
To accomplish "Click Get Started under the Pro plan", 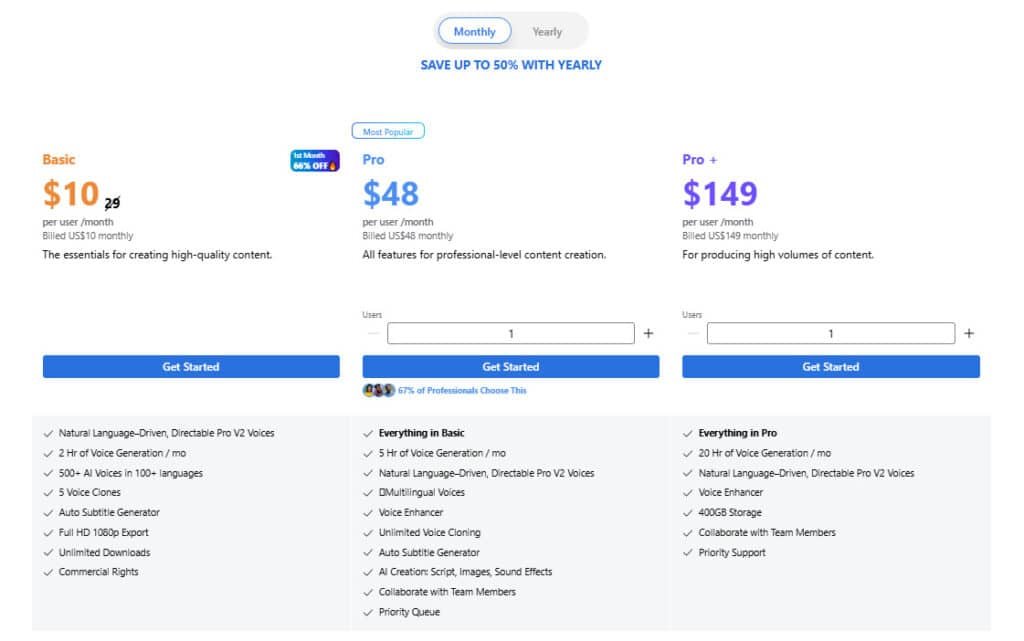I will point(511,367).
